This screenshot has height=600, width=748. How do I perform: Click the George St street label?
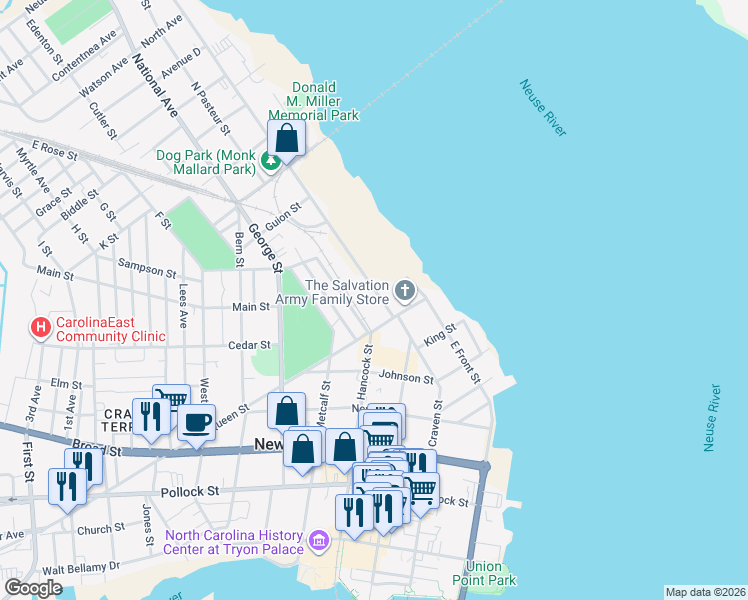pyautogui.click(x=266, y=248)
